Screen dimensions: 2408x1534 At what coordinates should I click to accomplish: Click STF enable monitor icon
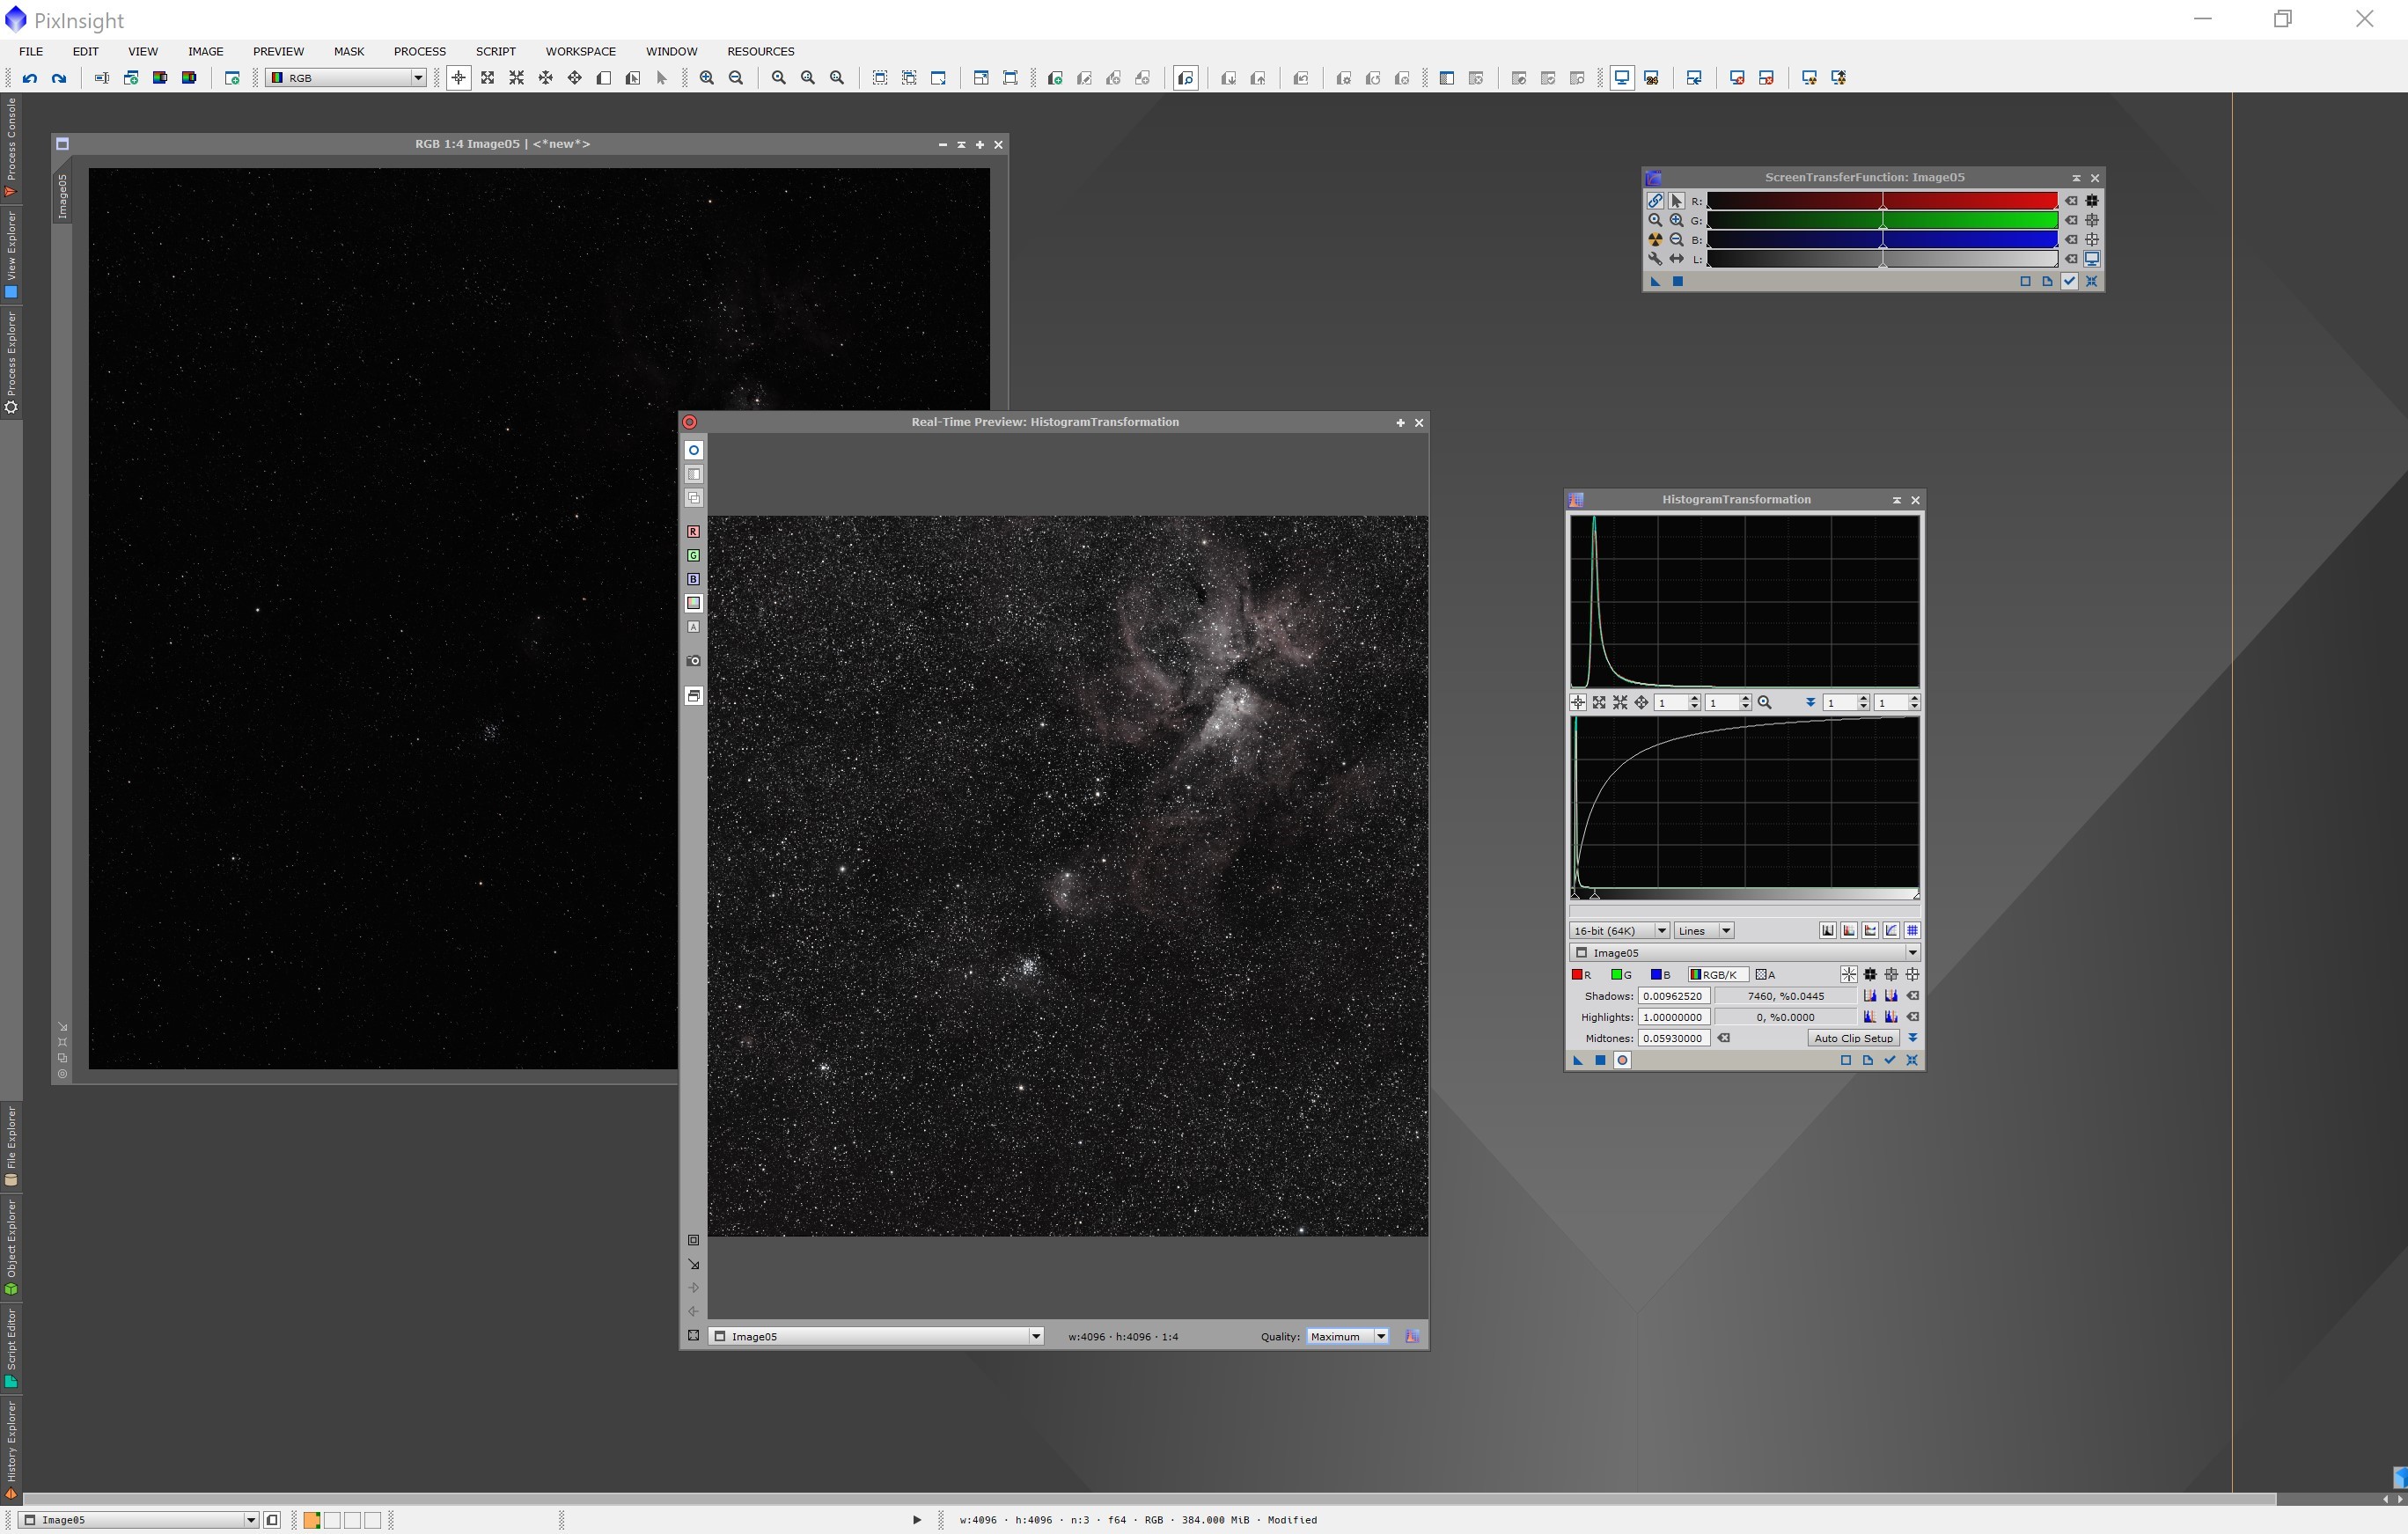click(x=2091, y=259)
